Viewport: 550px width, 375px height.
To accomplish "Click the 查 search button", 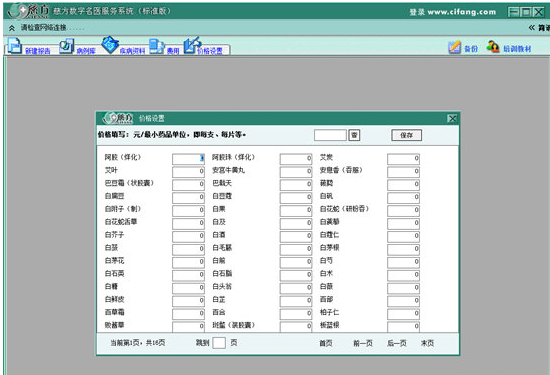I will 354,135.
